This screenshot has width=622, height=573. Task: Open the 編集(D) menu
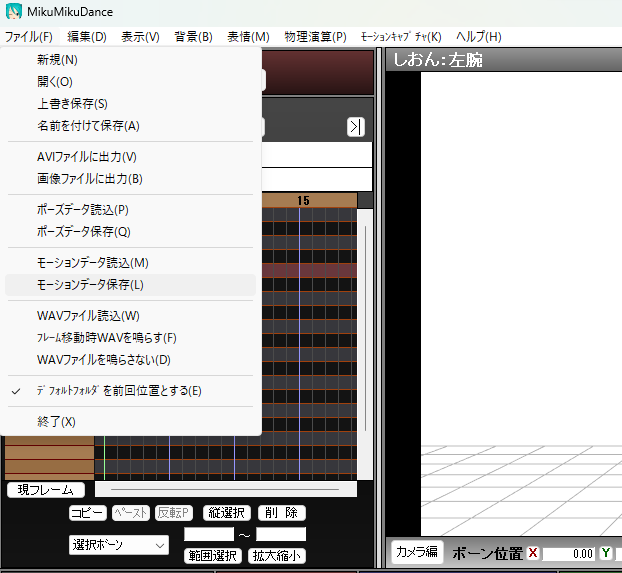click(x=87, y=37)
